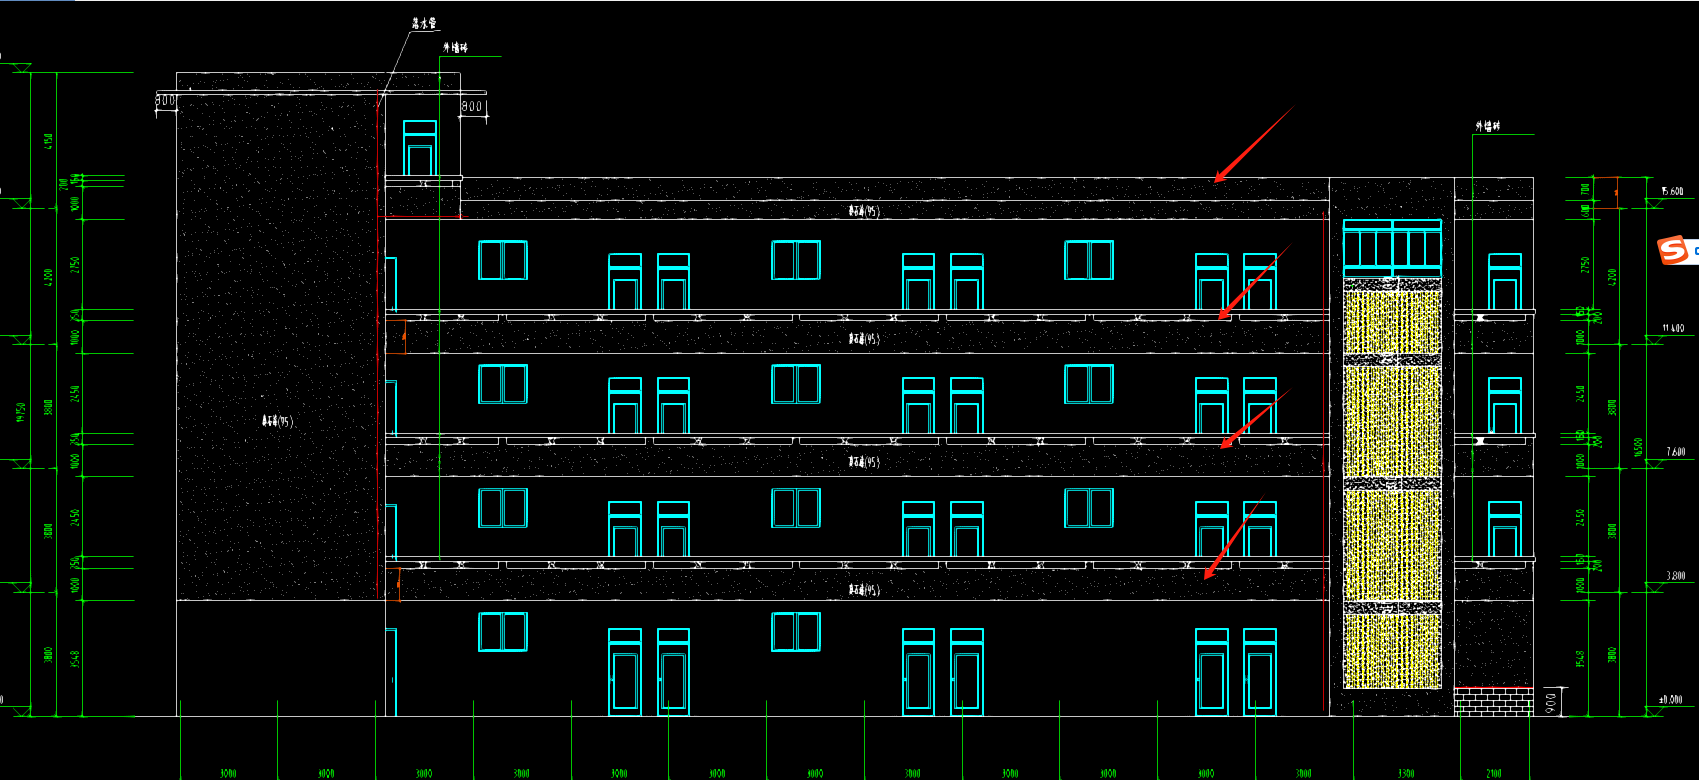Image resolution: width=1699 pixels, height=780 pixels.
Task: Select the 4150 vertical dimension text
Action: tap(47, 142)
